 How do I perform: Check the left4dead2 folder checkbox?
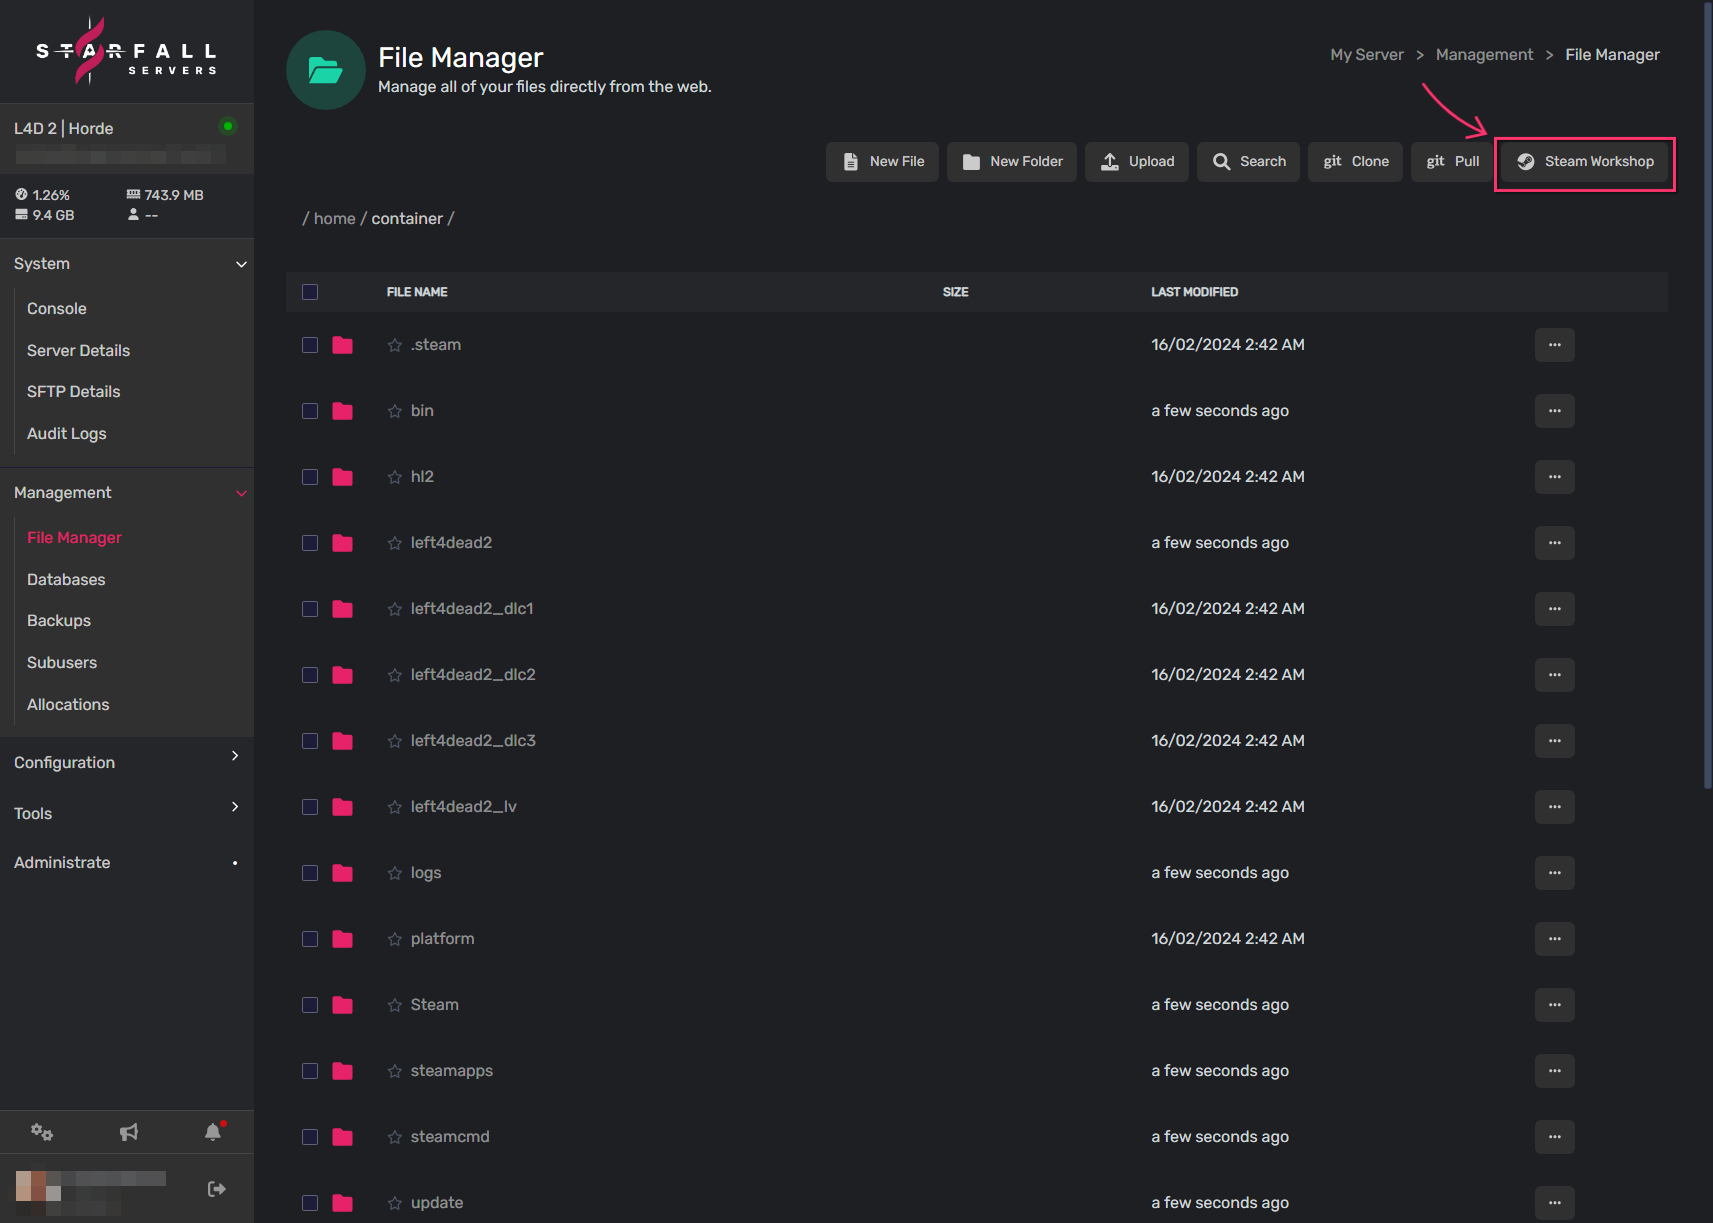(310, 543)
